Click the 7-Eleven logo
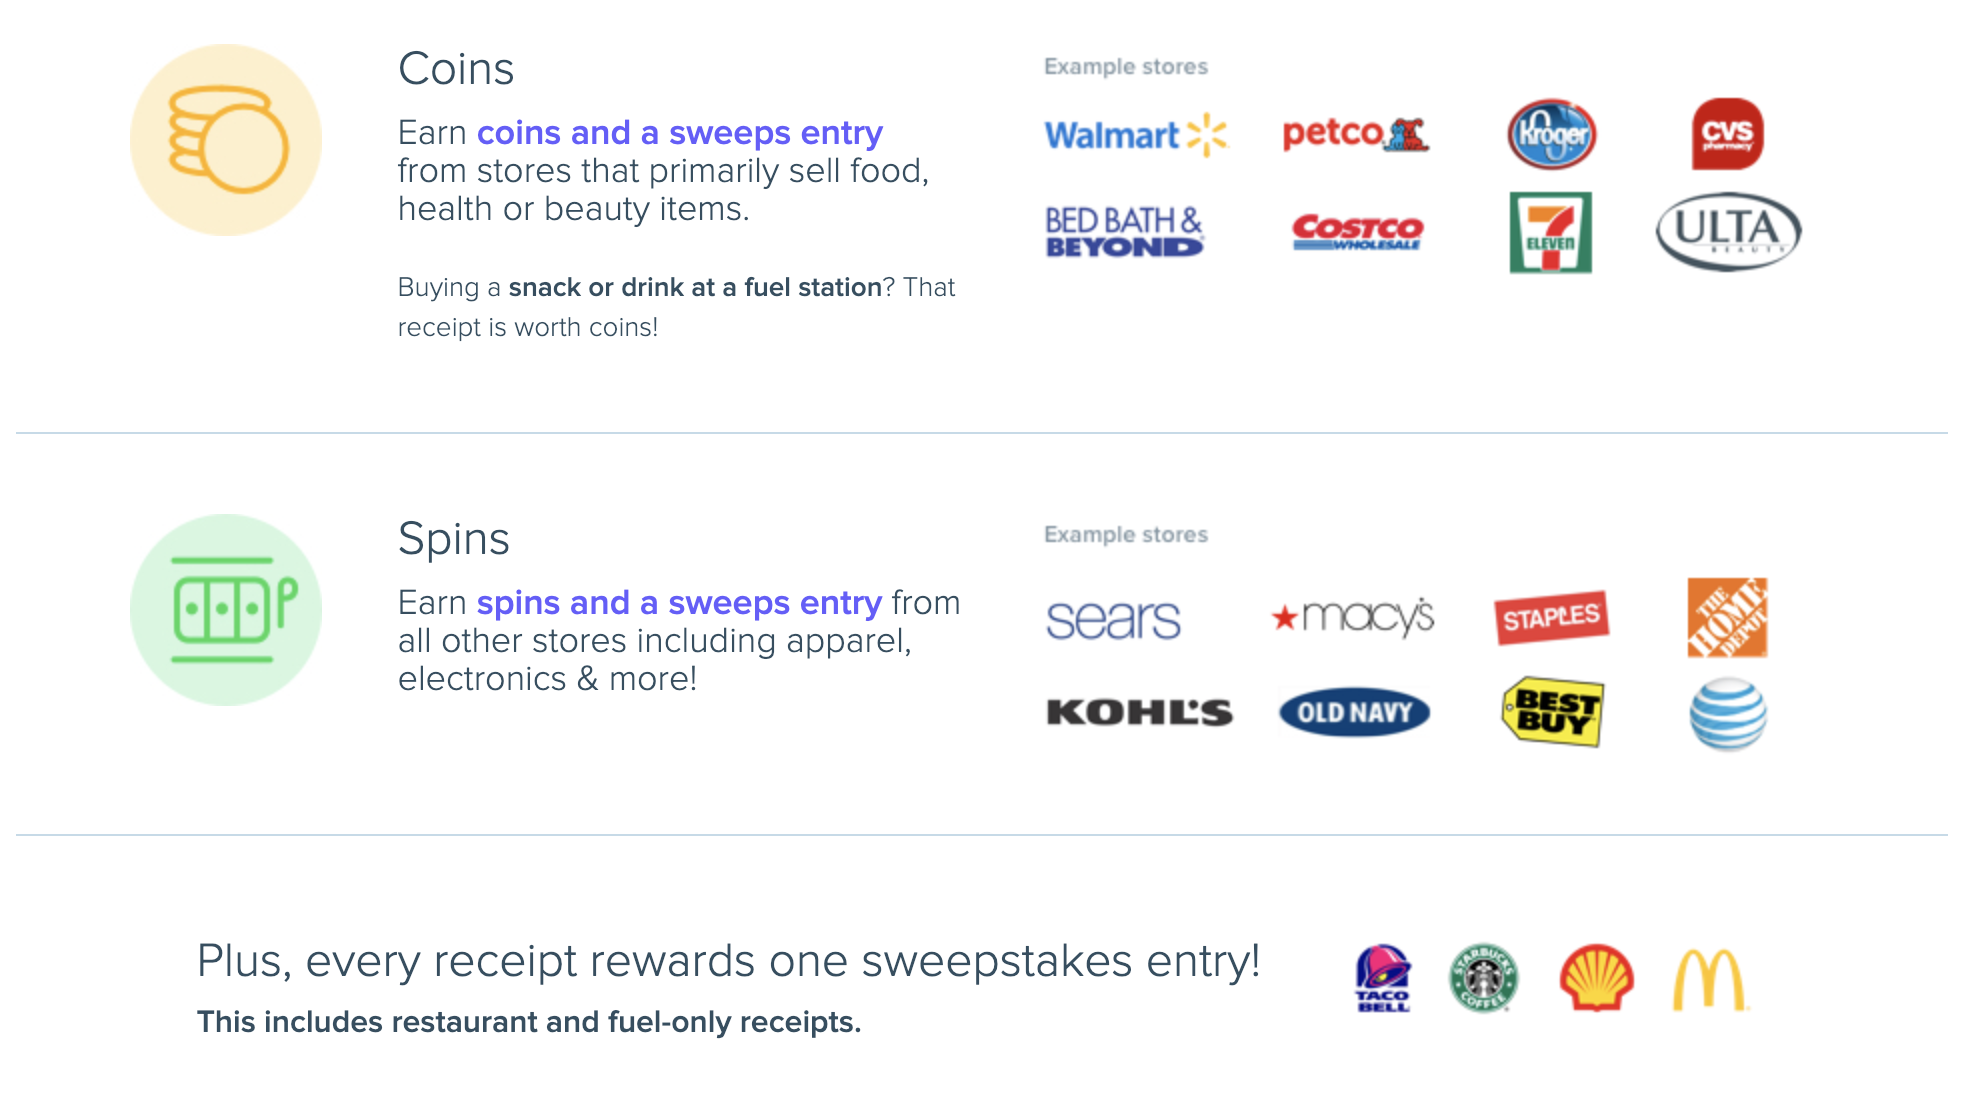The width and height of the screenshot is (1976, 1100). [1550, 233]
